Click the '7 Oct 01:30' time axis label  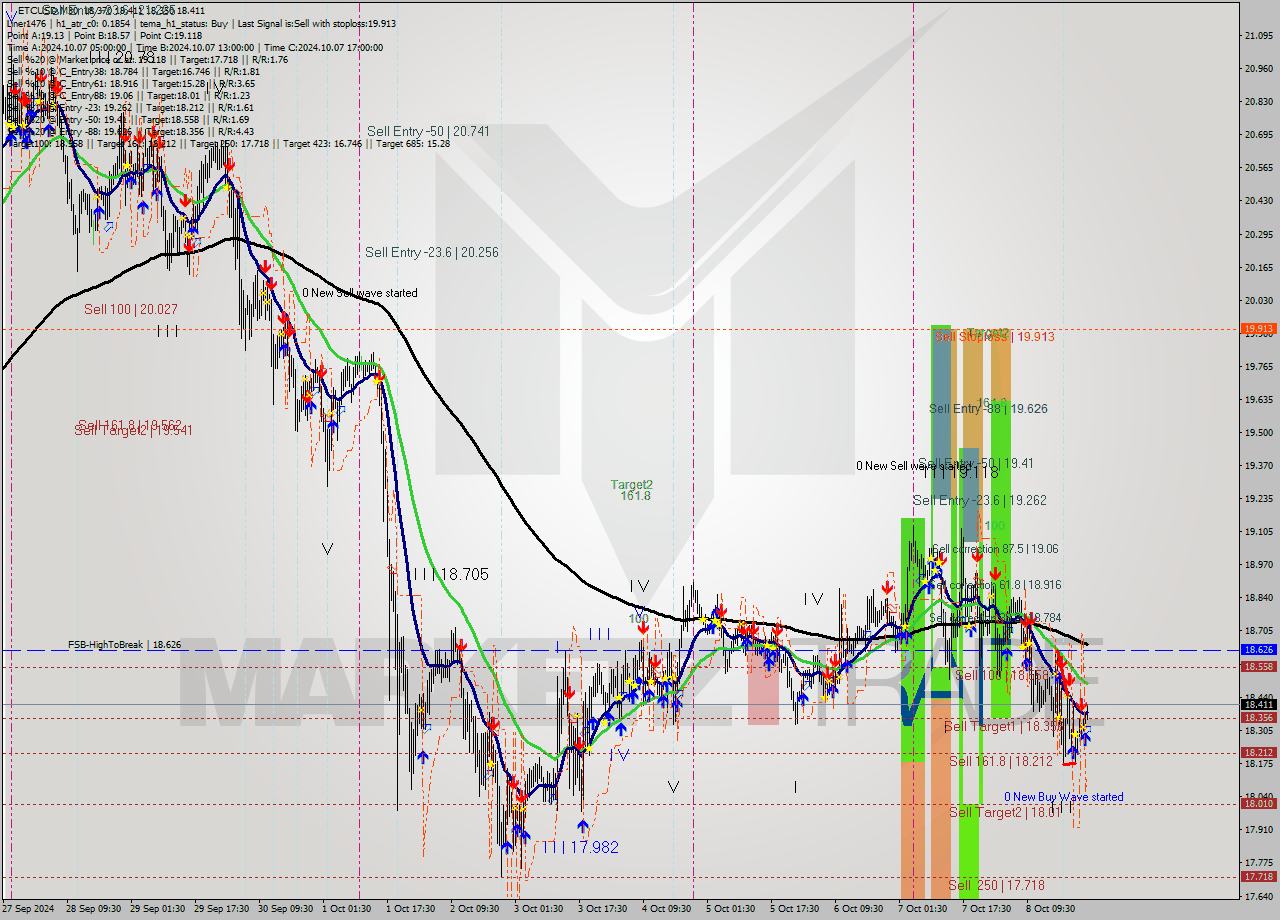pyautogui.click(x=923, y=909)
